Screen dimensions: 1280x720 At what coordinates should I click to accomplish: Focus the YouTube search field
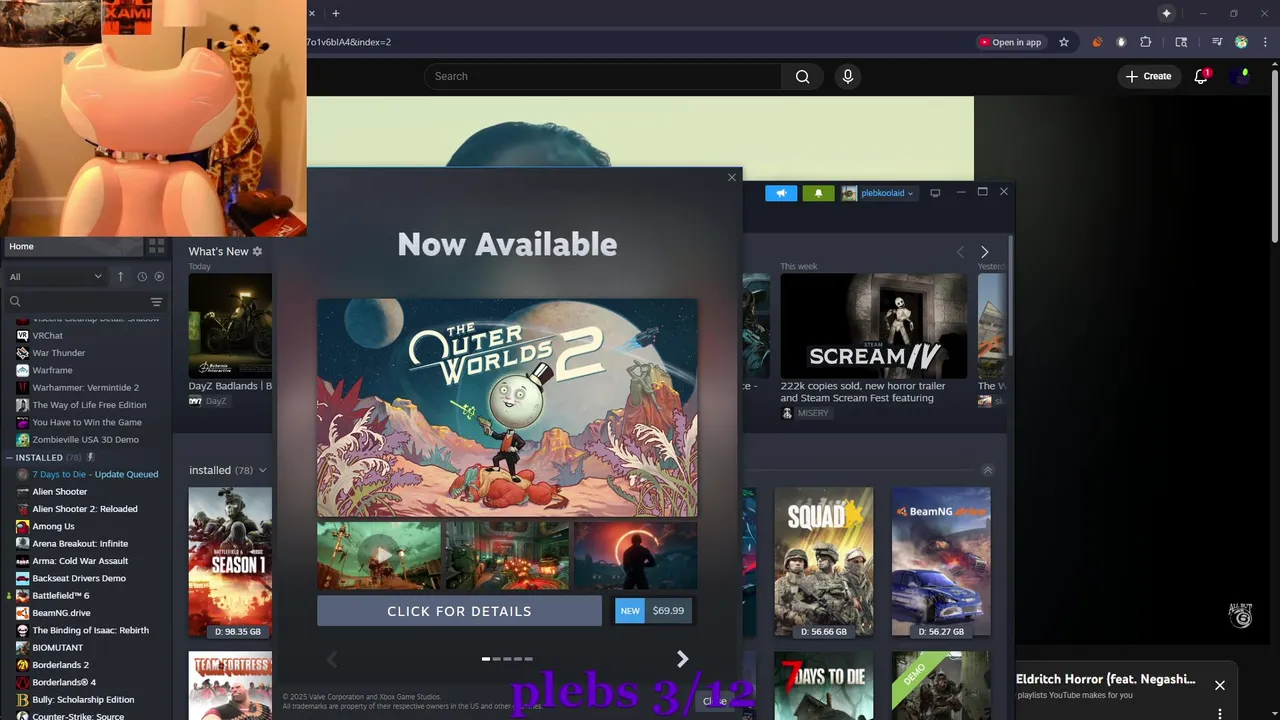[603, 77]
